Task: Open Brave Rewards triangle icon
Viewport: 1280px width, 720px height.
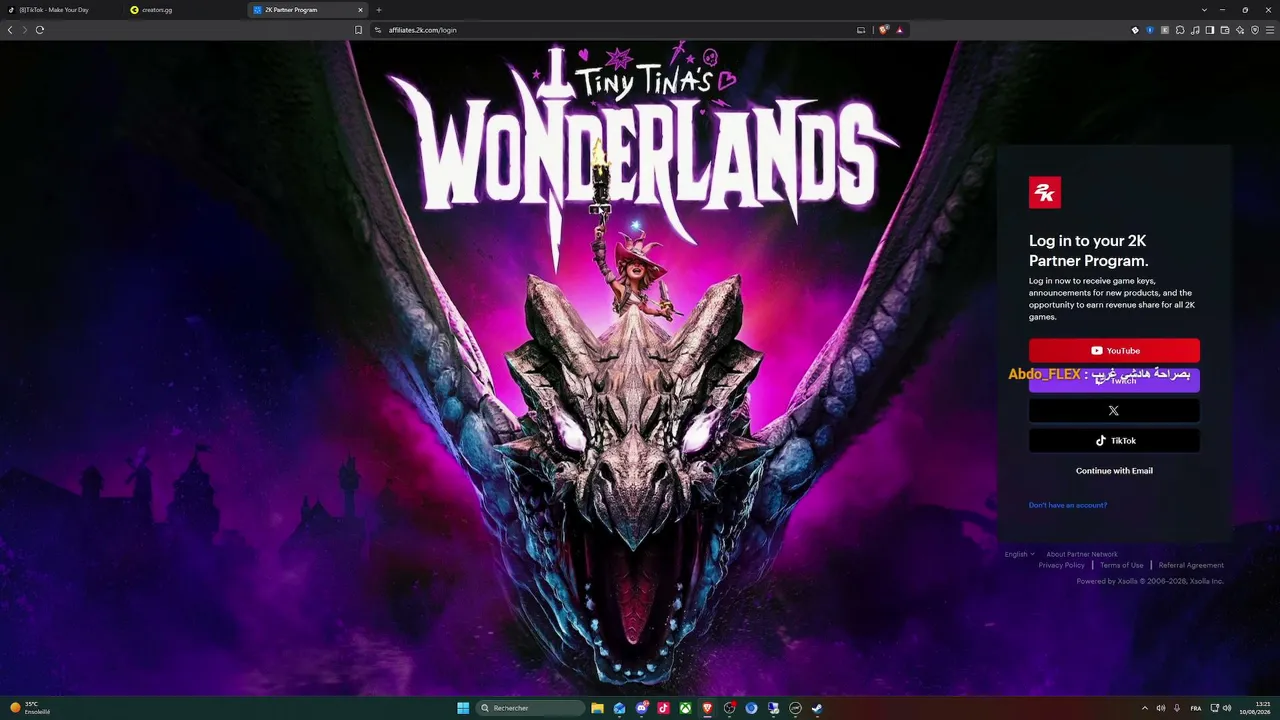Action: [900, 30]
